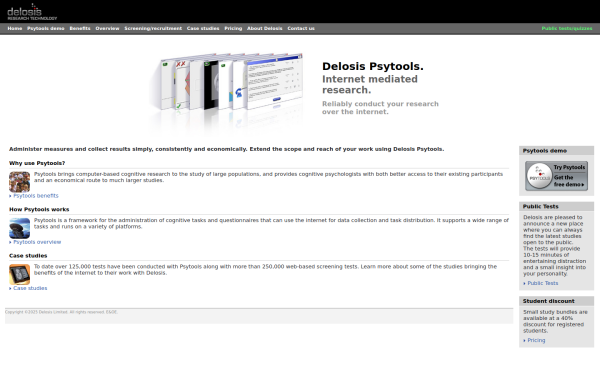Open the Public Tests link in sidebar
This screenshot has width=600, height=375.
click(543, 283)
